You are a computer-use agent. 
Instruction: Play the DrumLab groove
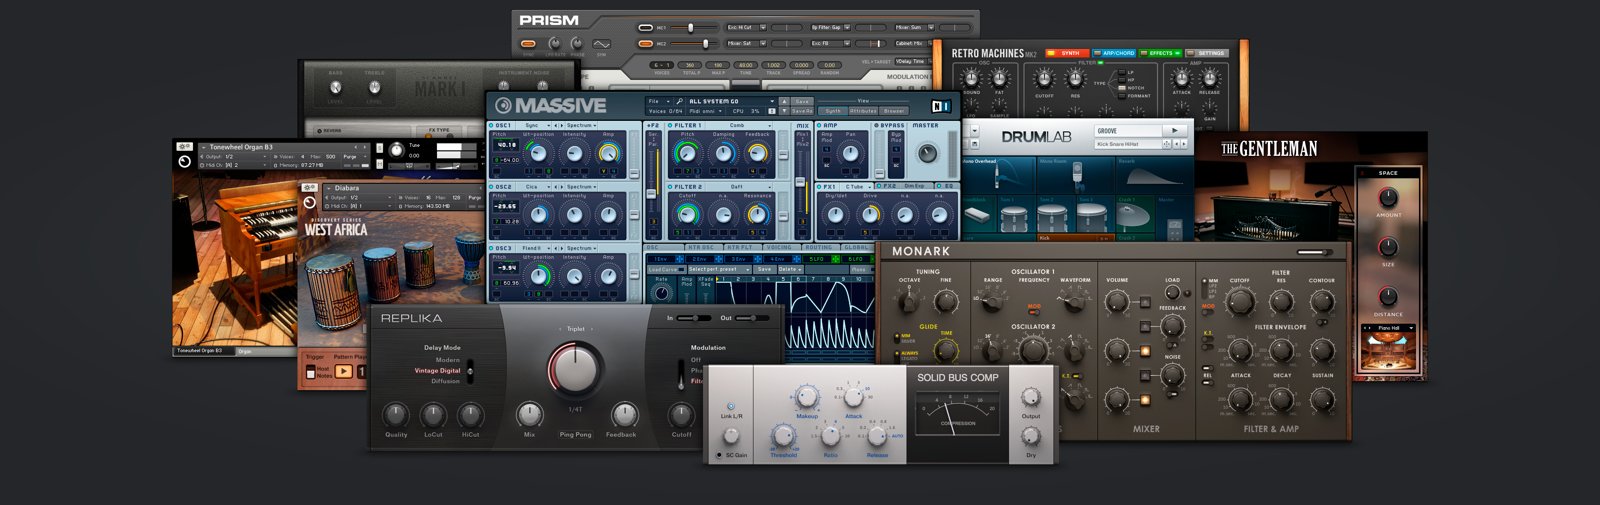[1175, 131]
